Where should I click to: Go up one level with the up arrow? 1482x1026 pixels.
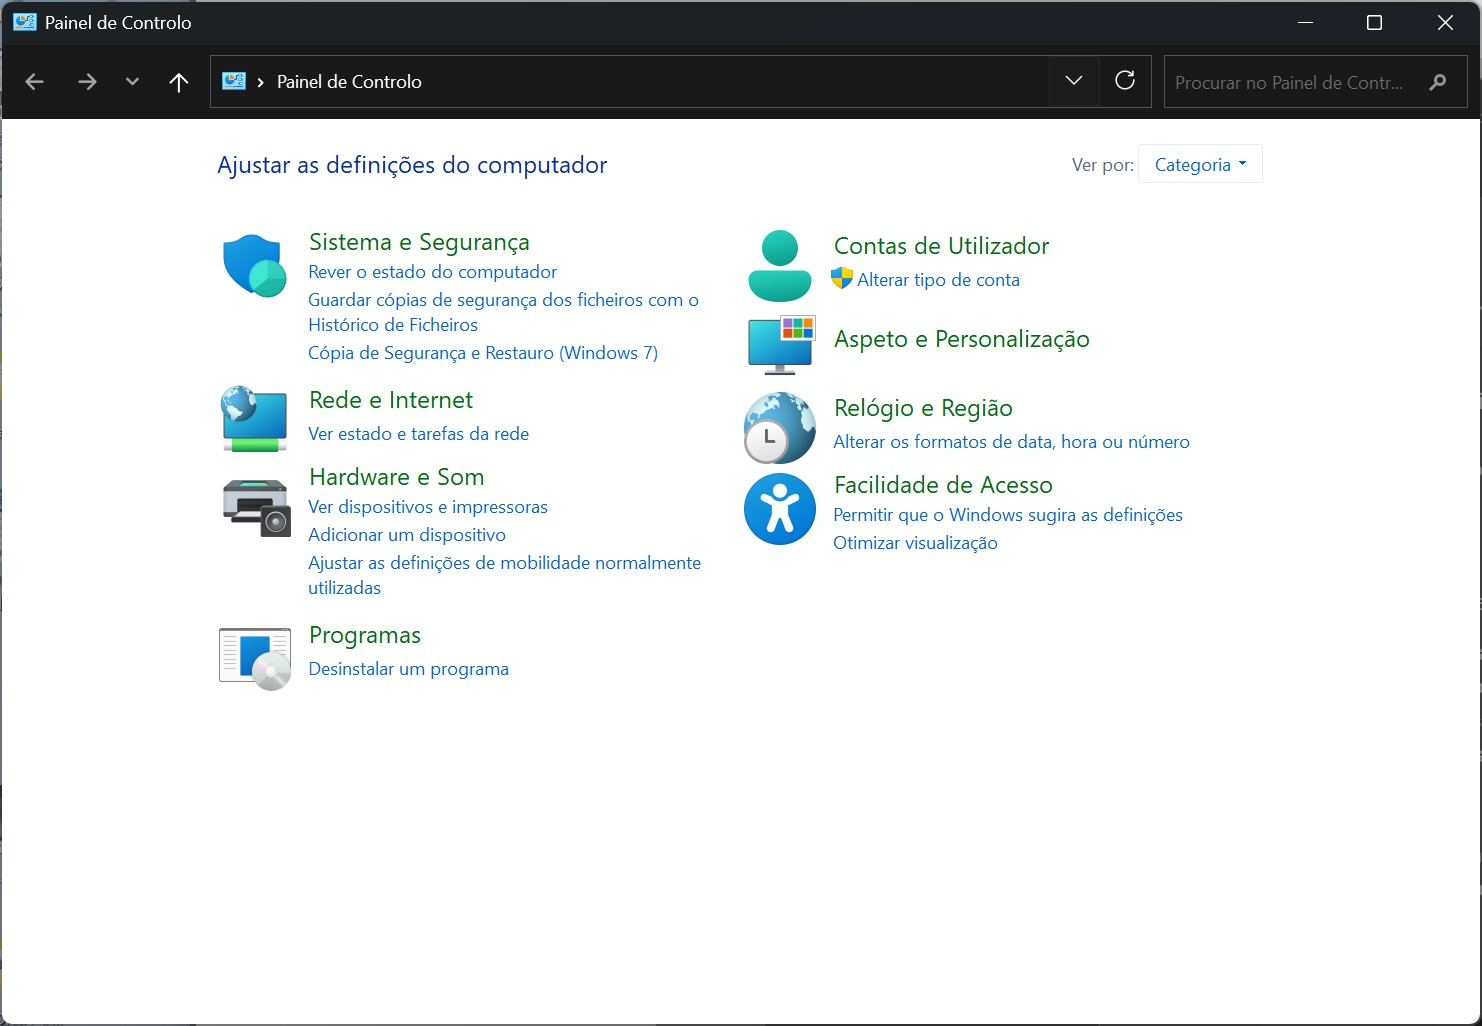pos(179,82)
